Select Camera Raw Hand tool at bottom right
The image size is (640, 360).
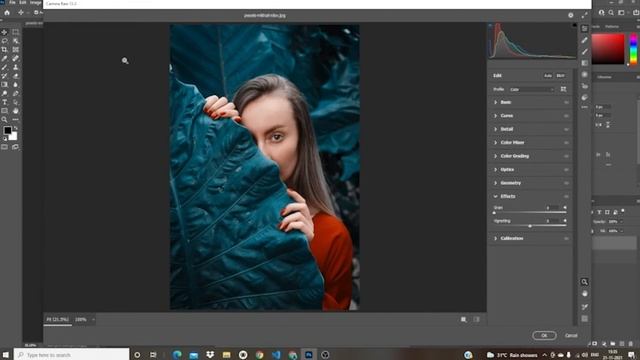coord(584,294)
